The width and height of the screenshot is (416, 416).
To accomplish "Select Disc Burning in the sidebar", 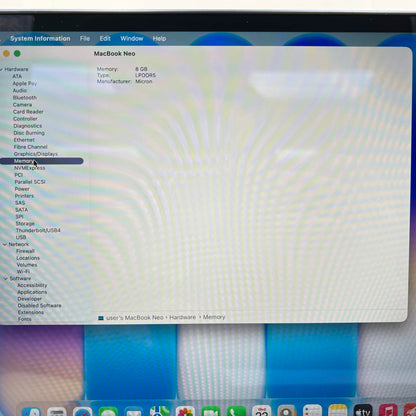I will coord(29,133).
